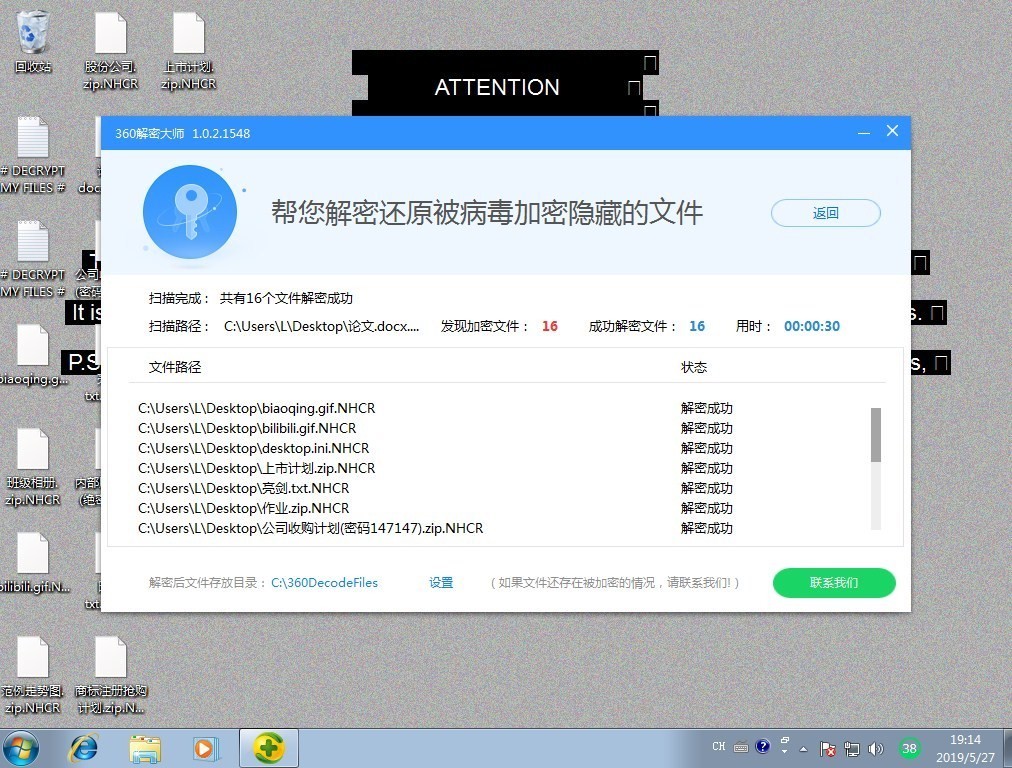This screenshot has width=1012, height=768.
Task: Close the 360解密大师 window
Action: (893, 131)
